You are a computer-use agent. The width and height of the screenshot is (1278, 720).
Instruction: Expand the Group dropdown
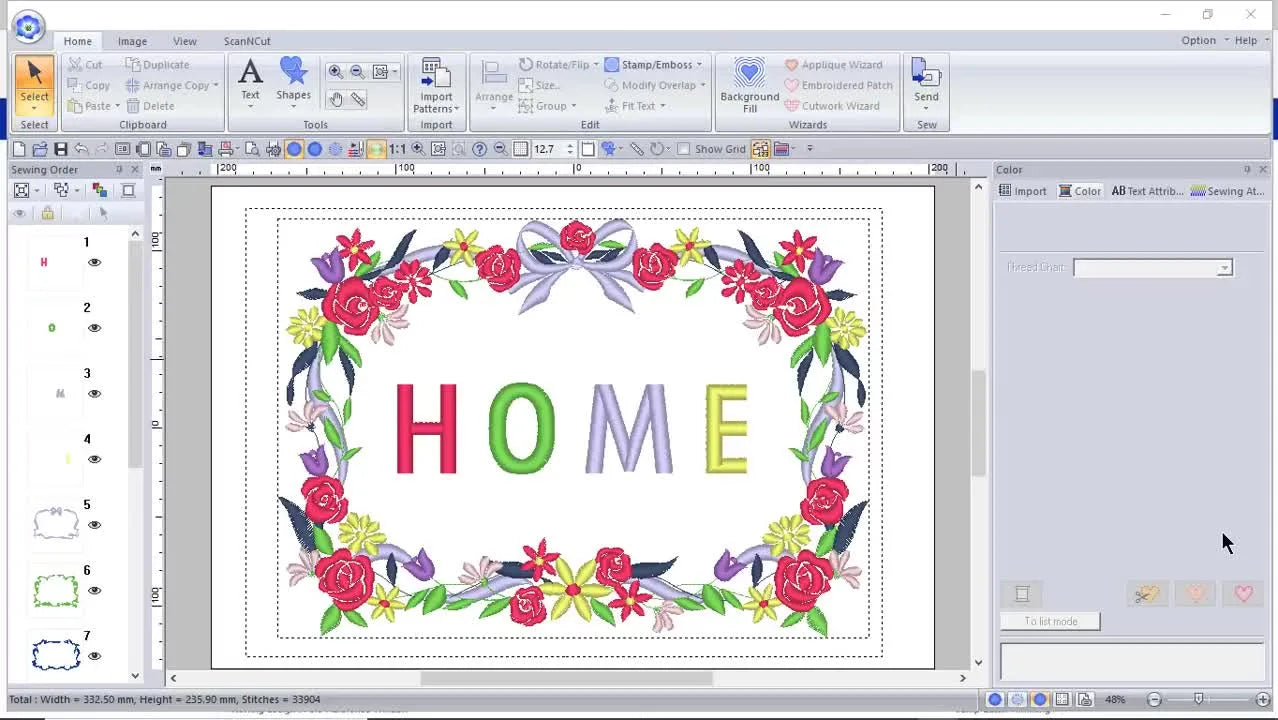pyautogui.click(x=573, y=106)
